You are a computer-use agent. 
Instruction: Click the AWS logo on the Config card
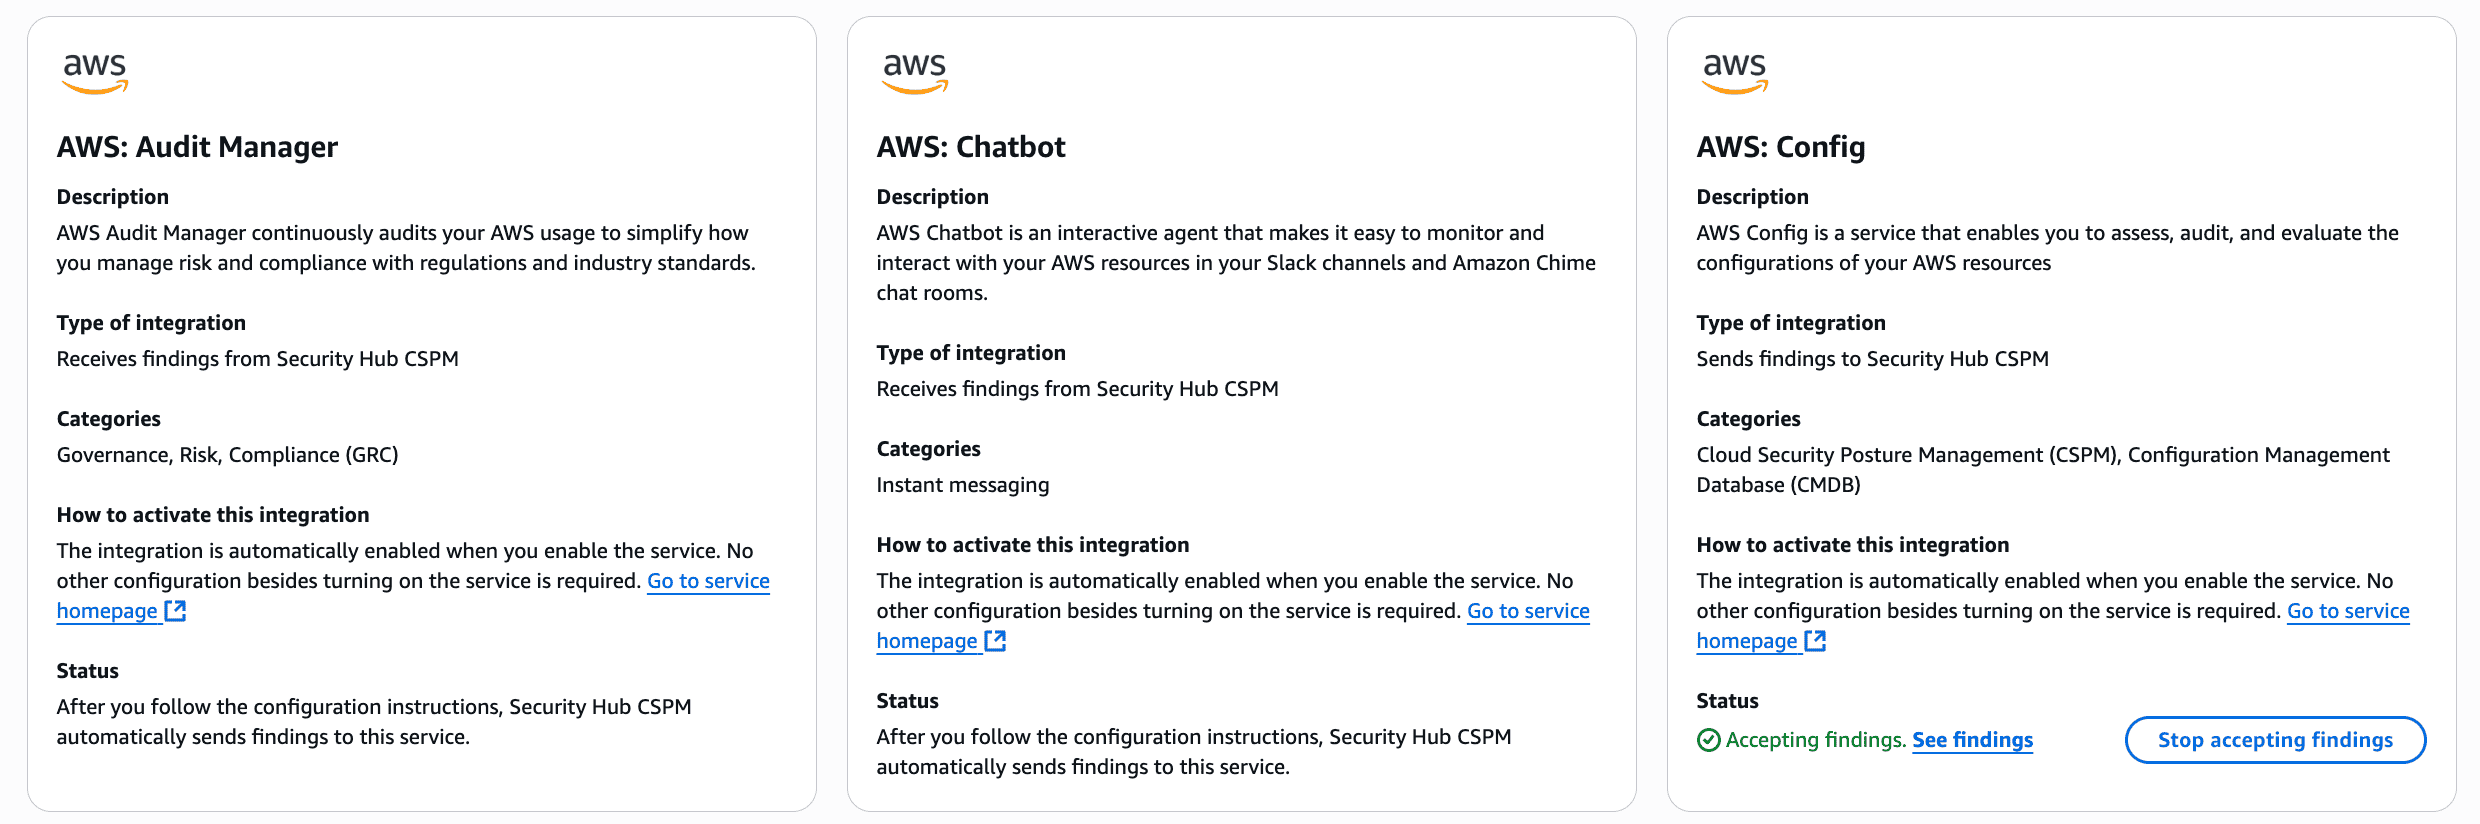click(x=1735, y=73)
